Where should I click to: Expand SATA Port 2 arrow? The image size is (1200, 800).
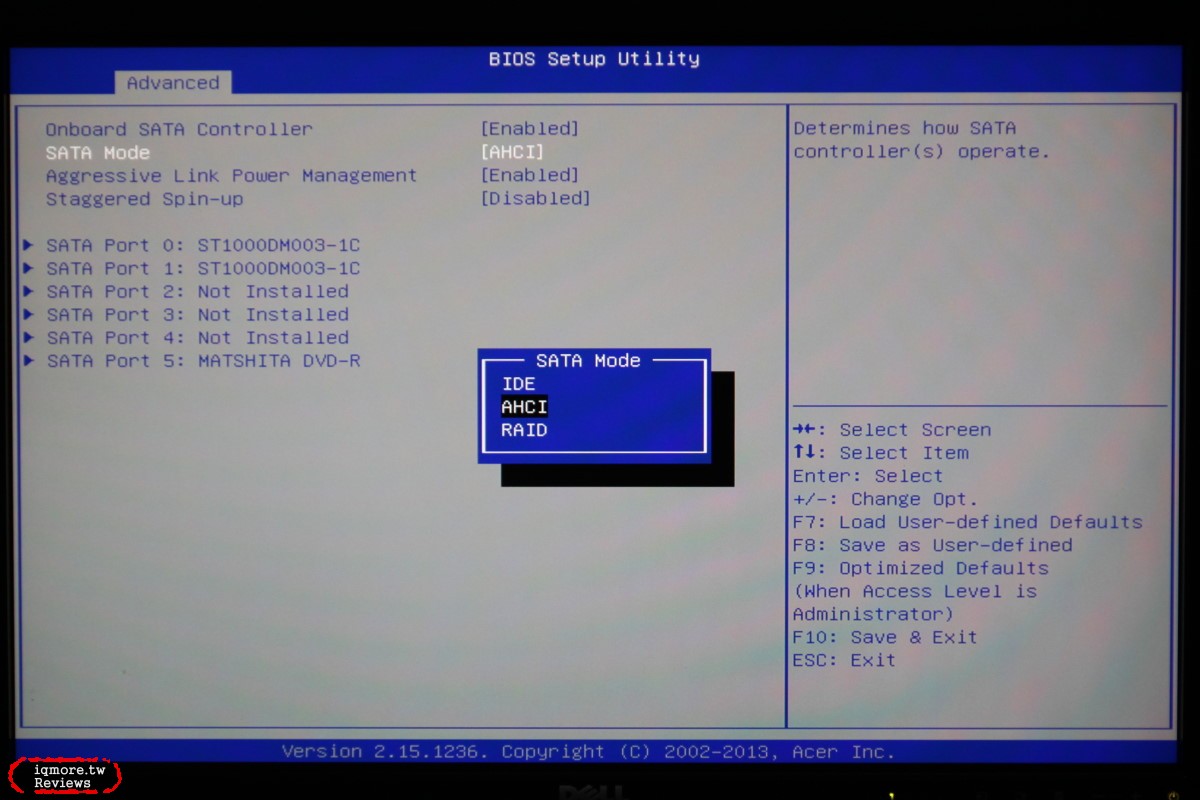point(28,291)
